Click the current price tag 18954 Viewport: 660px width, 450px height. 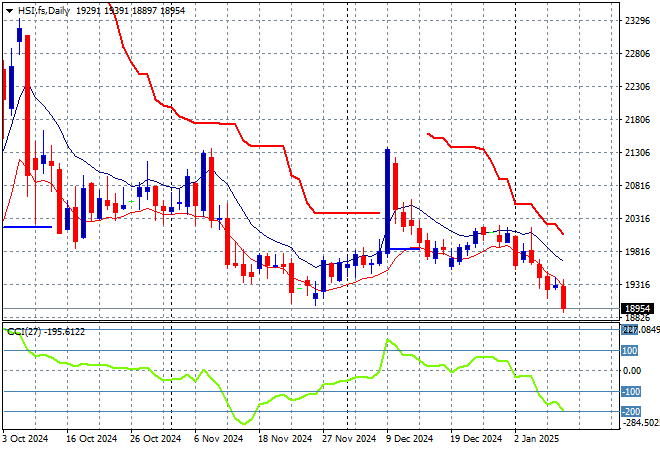636,309
